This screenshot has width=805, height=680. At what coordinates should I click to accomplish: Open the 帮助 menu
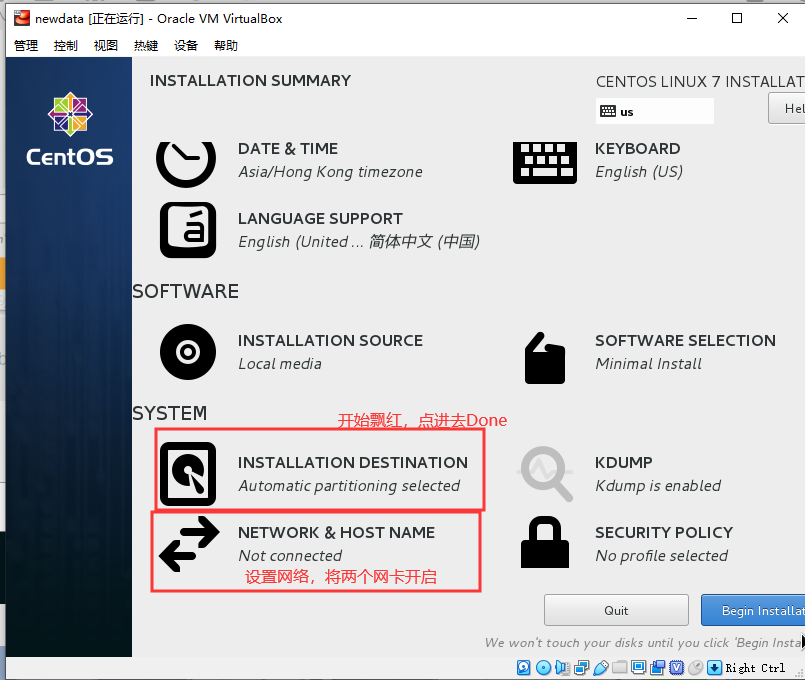point(225,44)
